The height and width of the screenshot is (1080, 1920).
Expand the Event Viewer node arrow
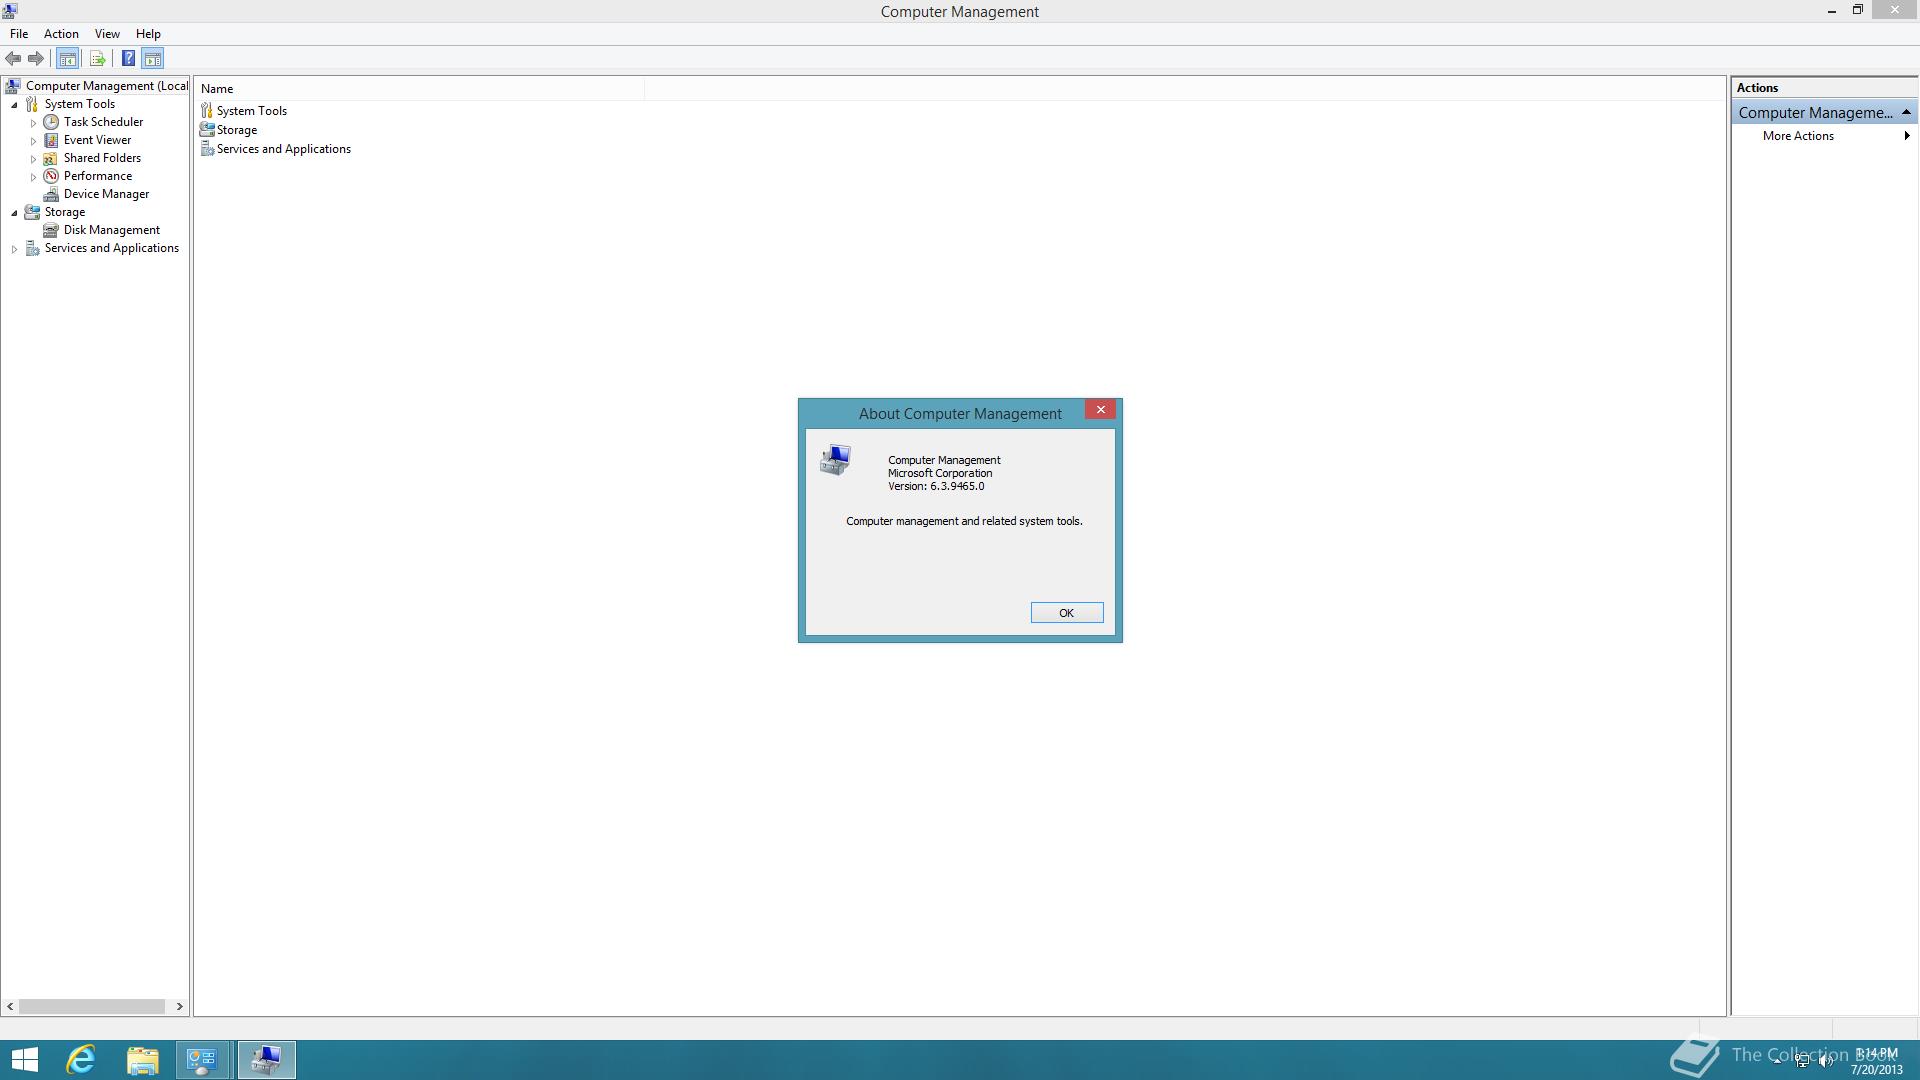(33, 141)
